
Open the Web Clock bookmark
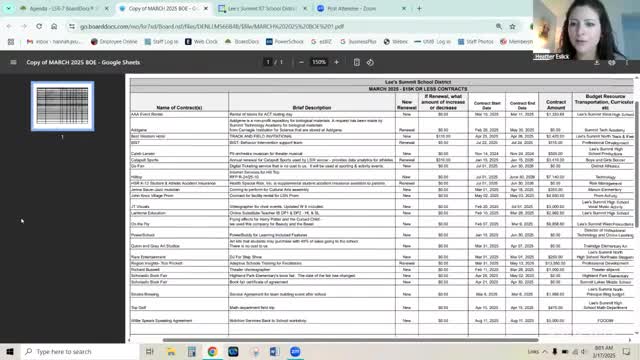click(x=201, y=42)
